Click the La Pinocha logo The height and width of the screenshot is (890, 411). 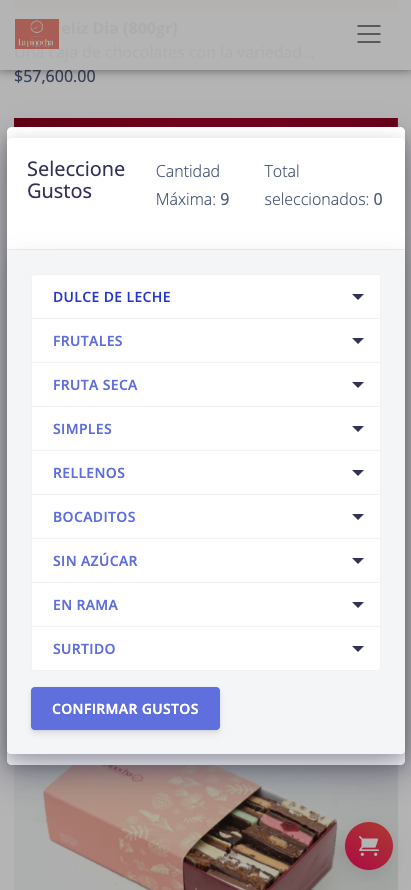37,34
